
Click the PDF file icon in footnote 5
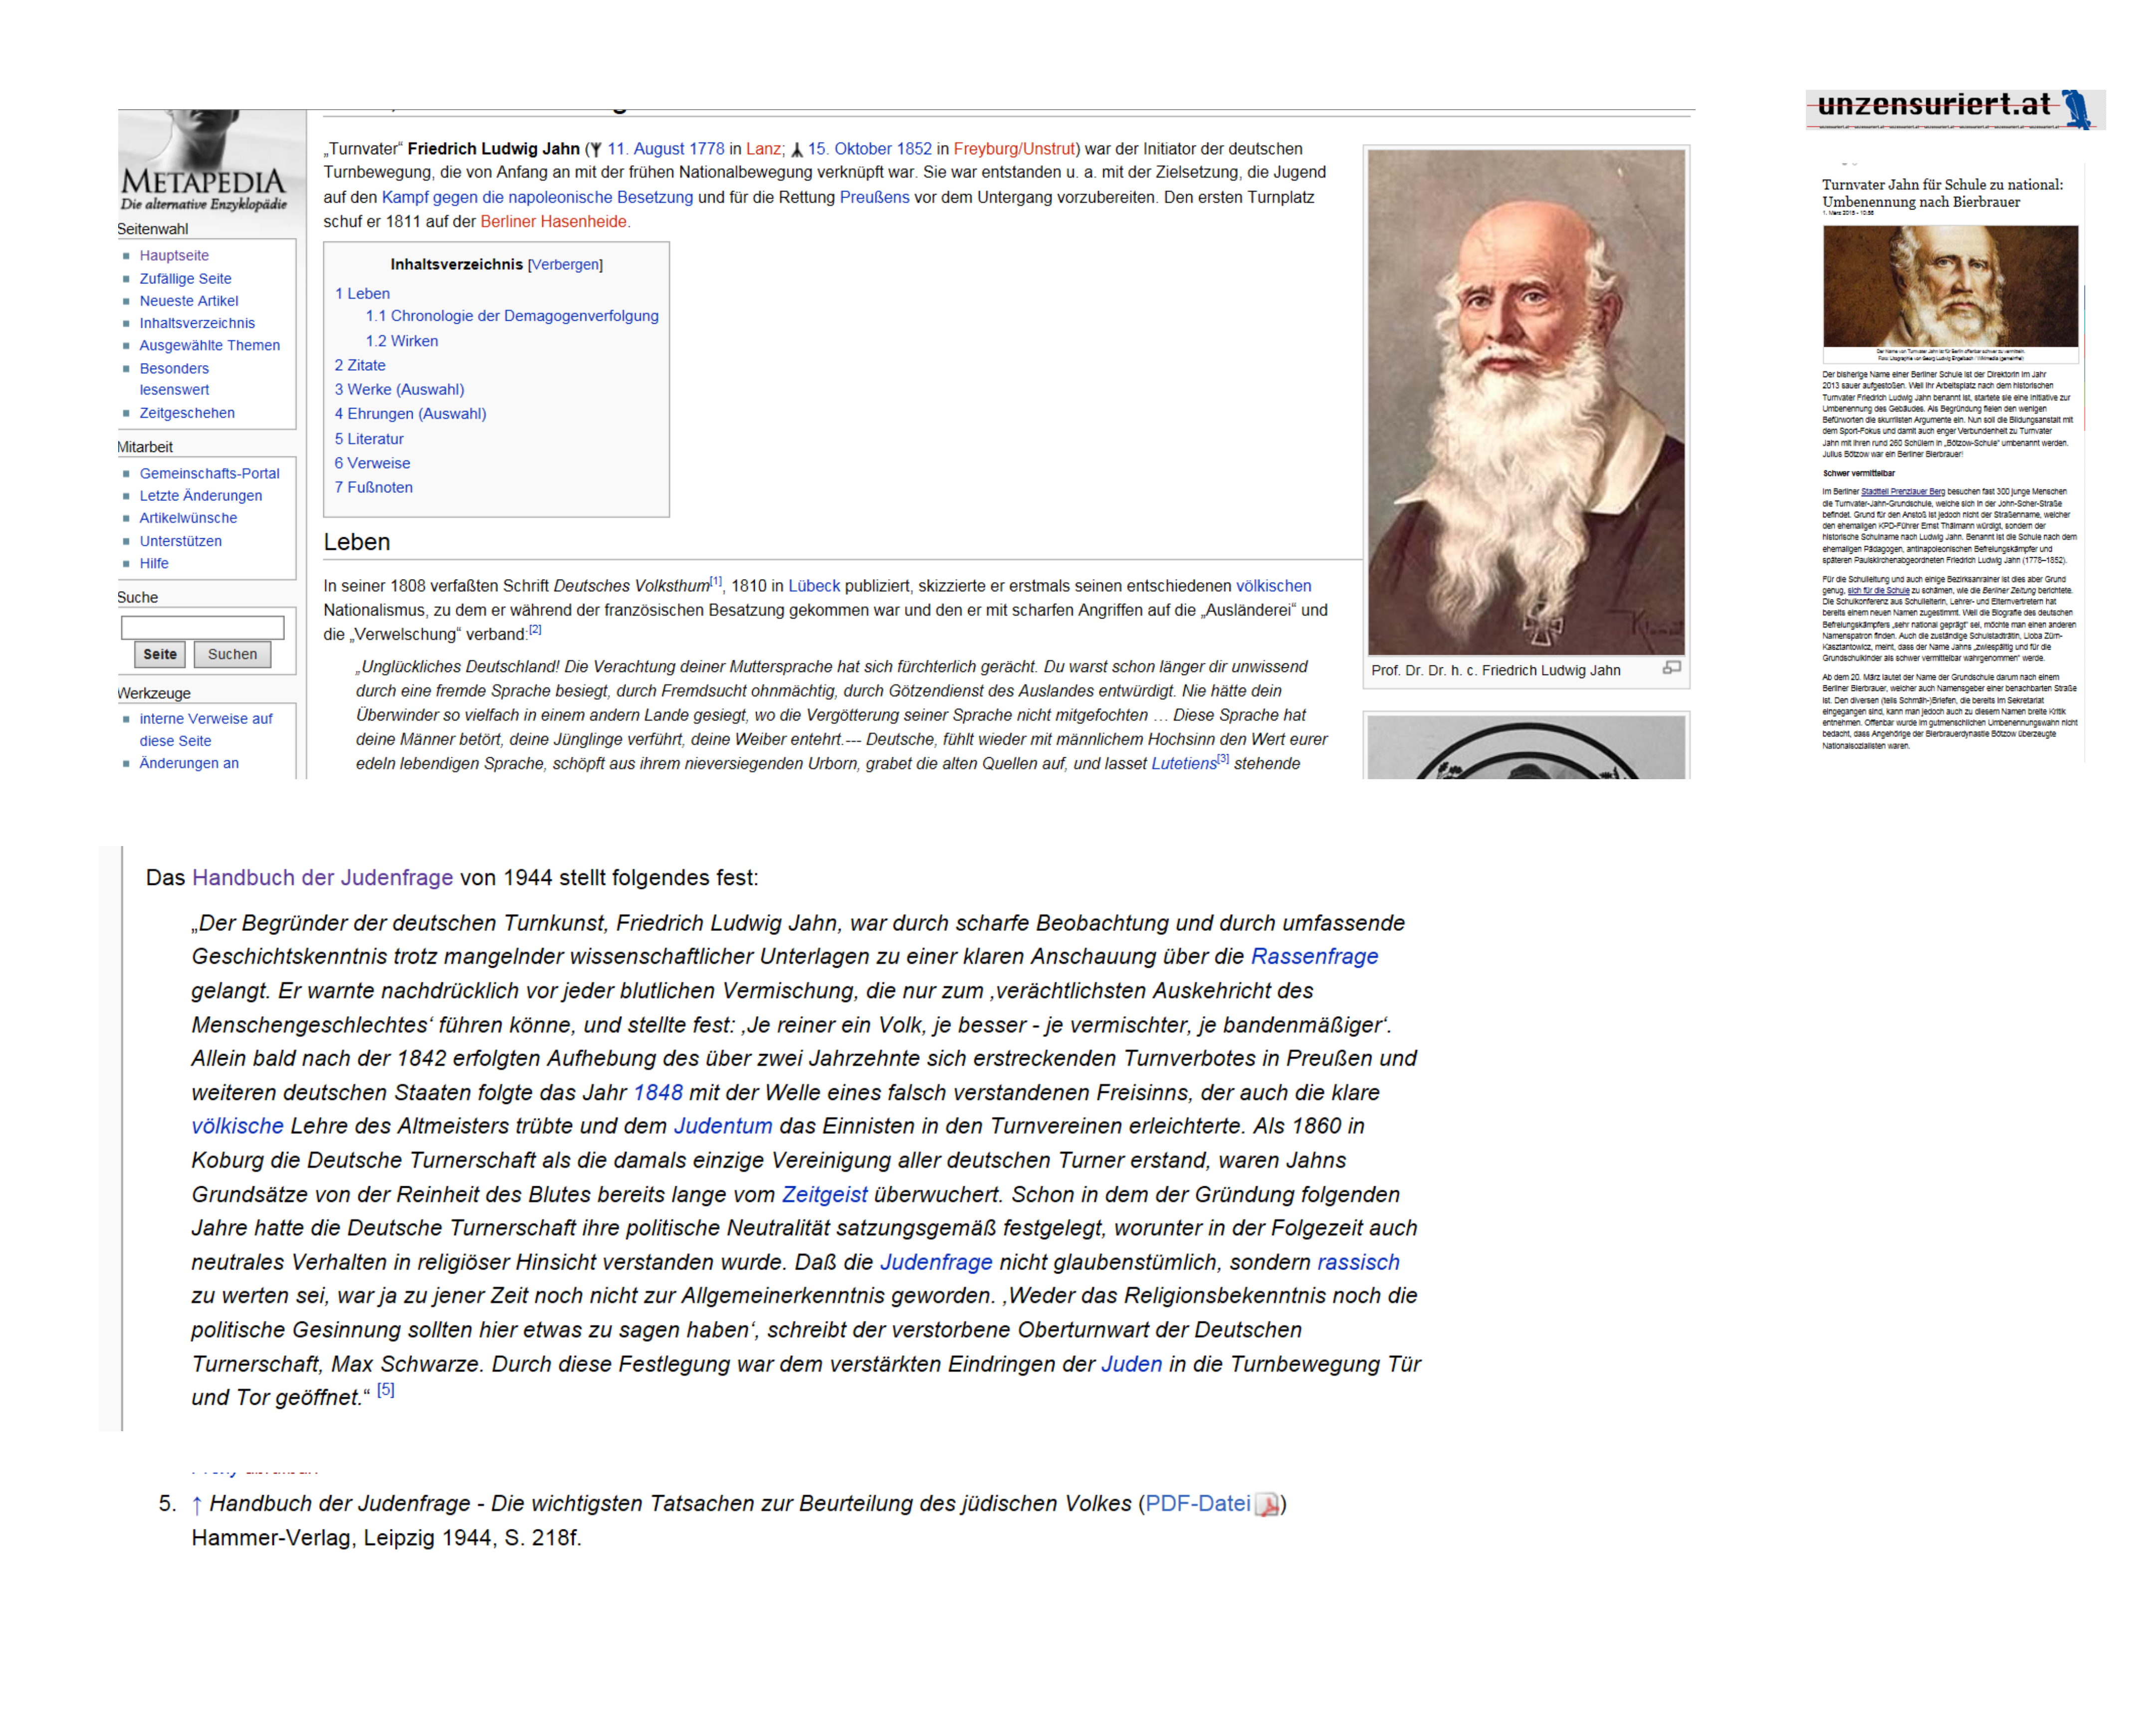coord(1266,1505)
